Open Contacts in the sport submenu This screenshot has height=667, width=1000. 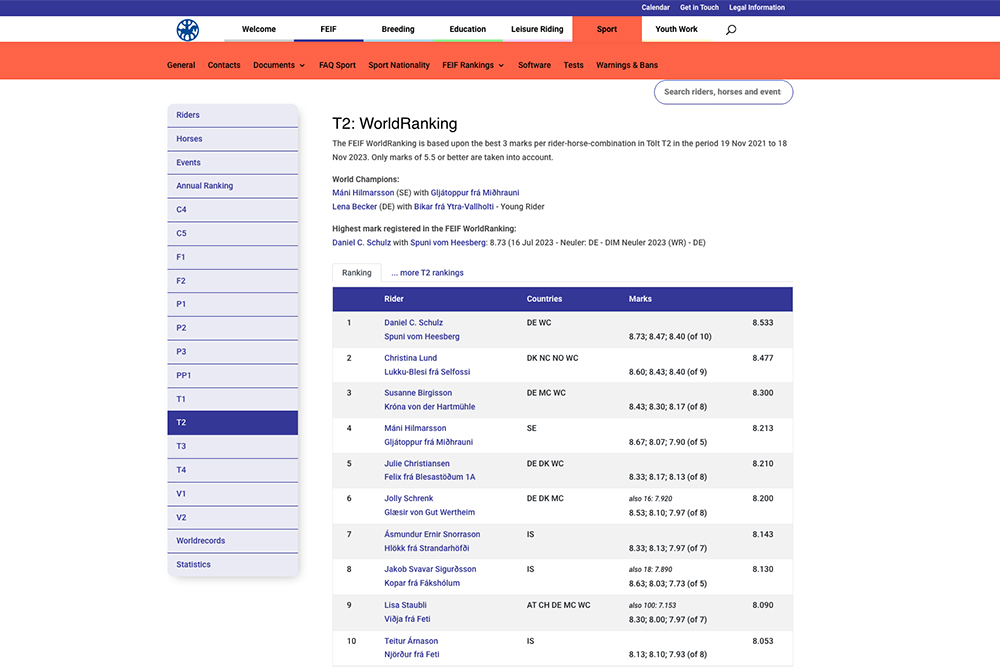point(224,65)
